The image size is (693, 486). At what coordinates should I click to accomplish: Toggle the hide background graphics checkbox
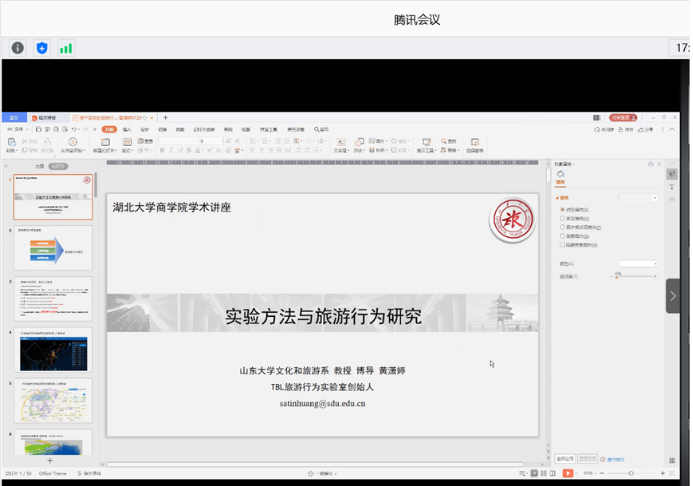(562, 244)
